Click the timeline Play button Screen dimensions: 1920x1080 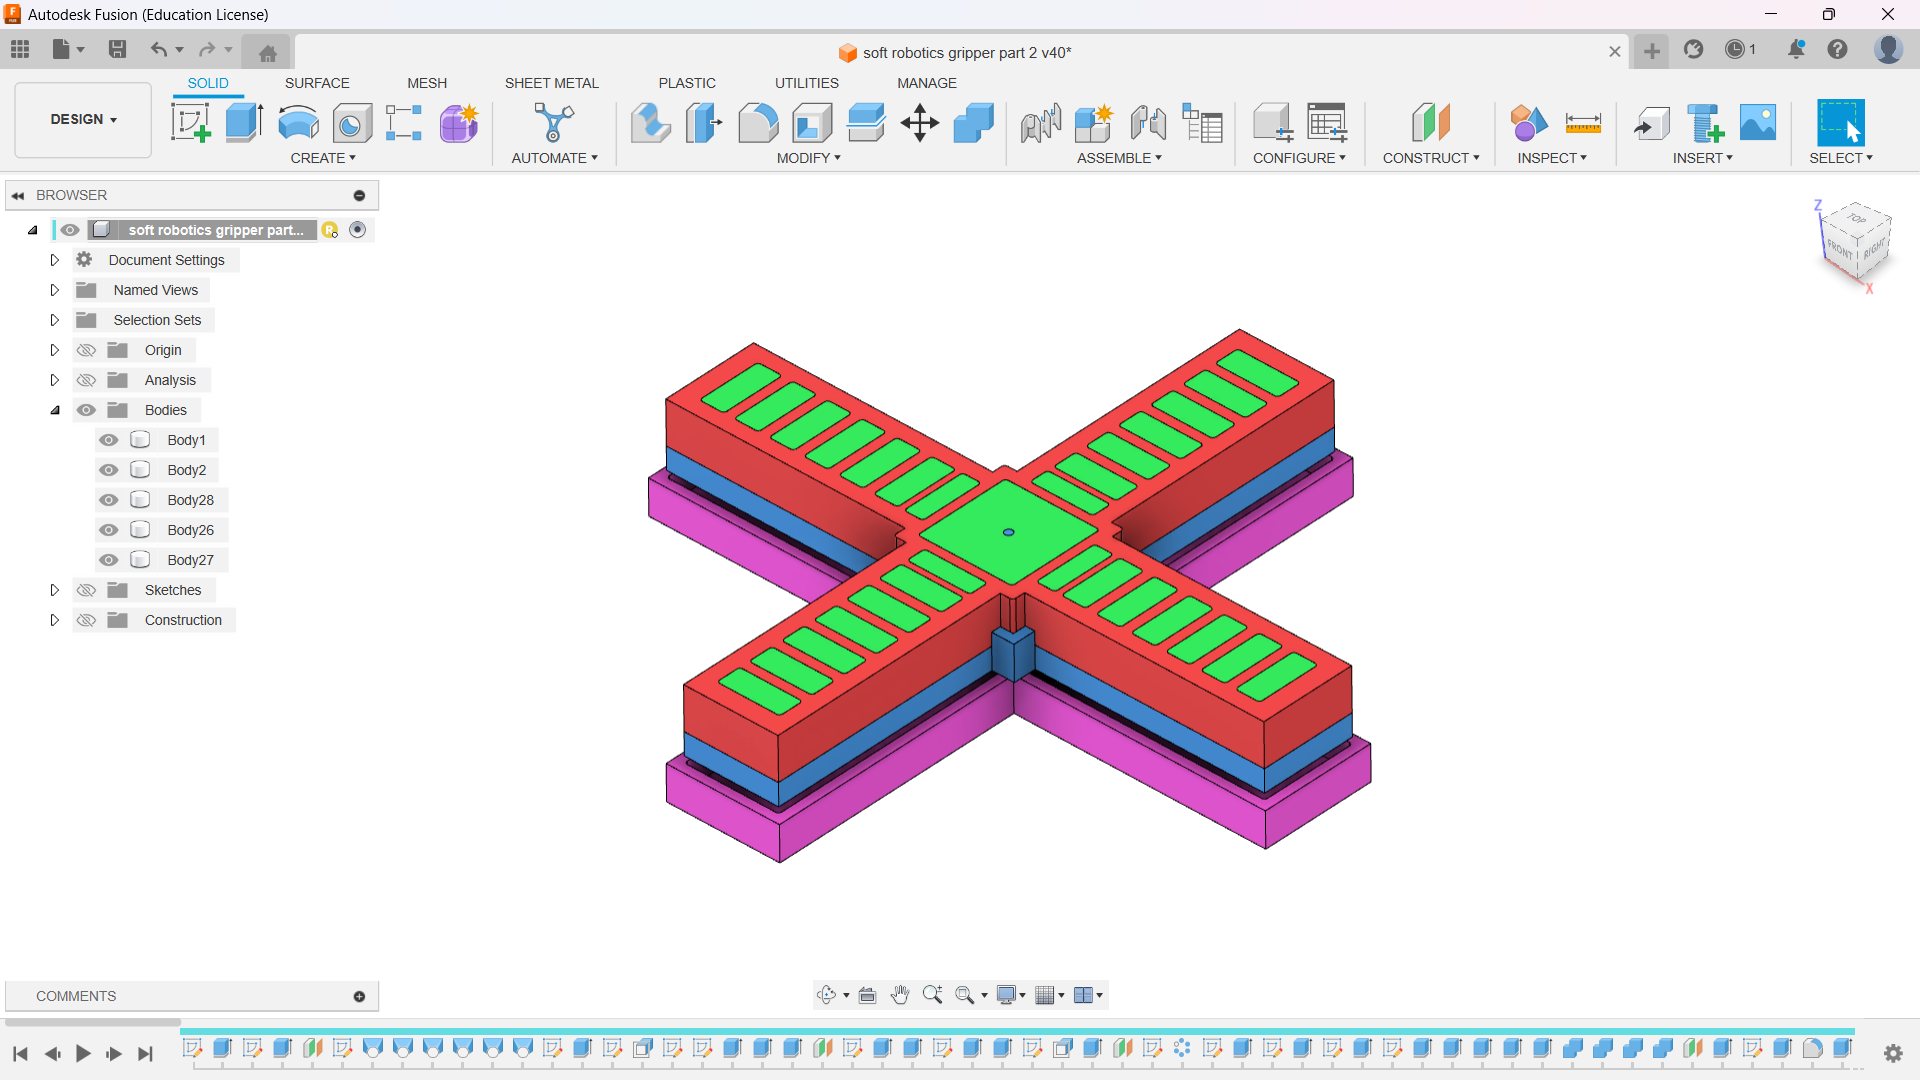click(83, 1053)
